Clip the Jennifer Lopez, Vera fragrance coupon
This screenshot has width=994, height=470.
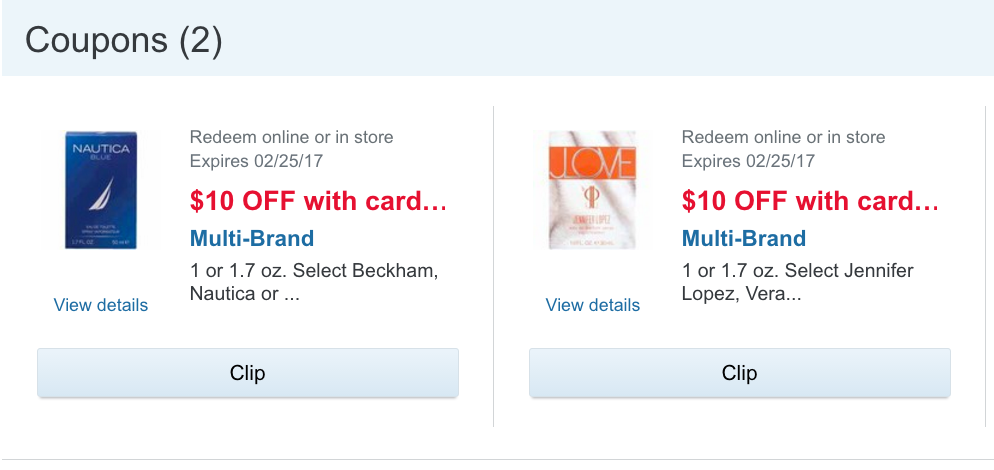tap(740, 373)
